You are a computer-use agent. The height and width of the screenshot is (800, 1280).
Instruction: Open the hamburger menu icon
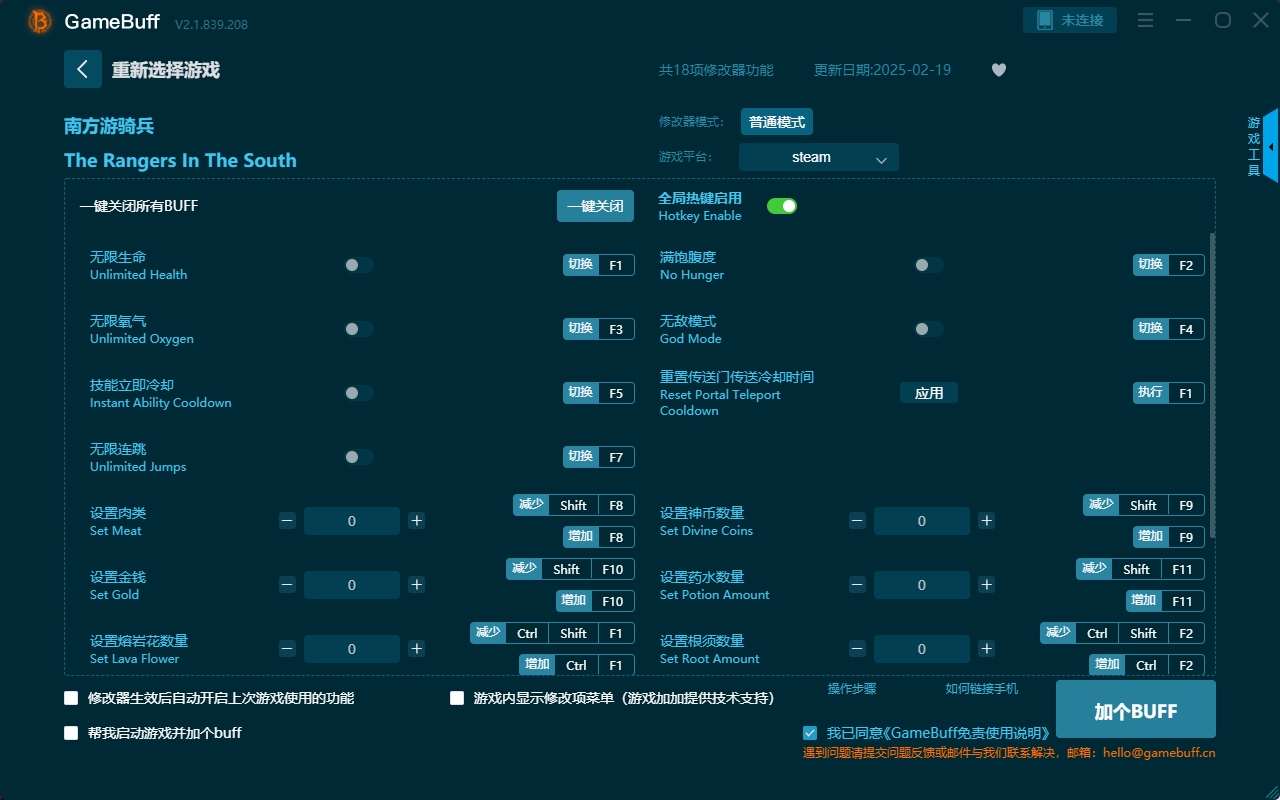(x=1145, y=20)
